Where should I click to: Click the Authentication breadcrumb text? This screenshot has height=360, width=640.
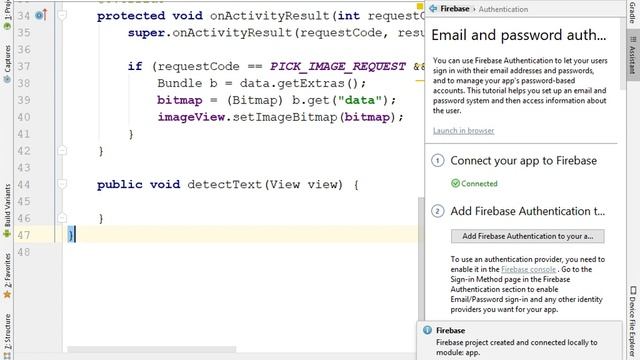click(503, 9)
